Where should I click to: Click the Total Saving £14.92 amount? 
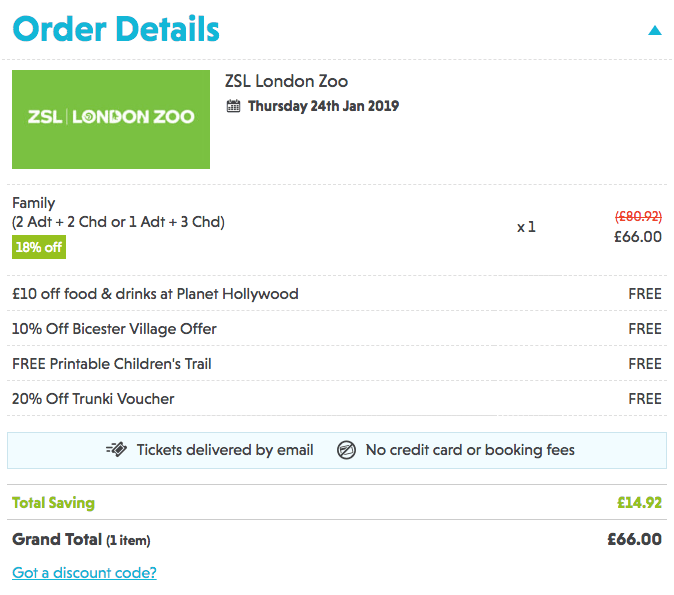[639, 503]
